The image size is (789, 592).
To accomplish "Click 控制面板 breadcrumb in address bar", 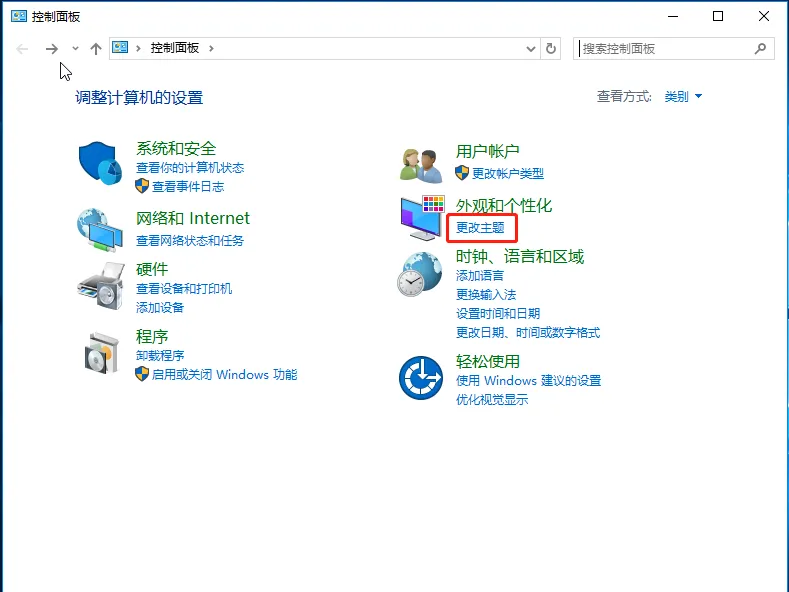I will pos(175,48).
